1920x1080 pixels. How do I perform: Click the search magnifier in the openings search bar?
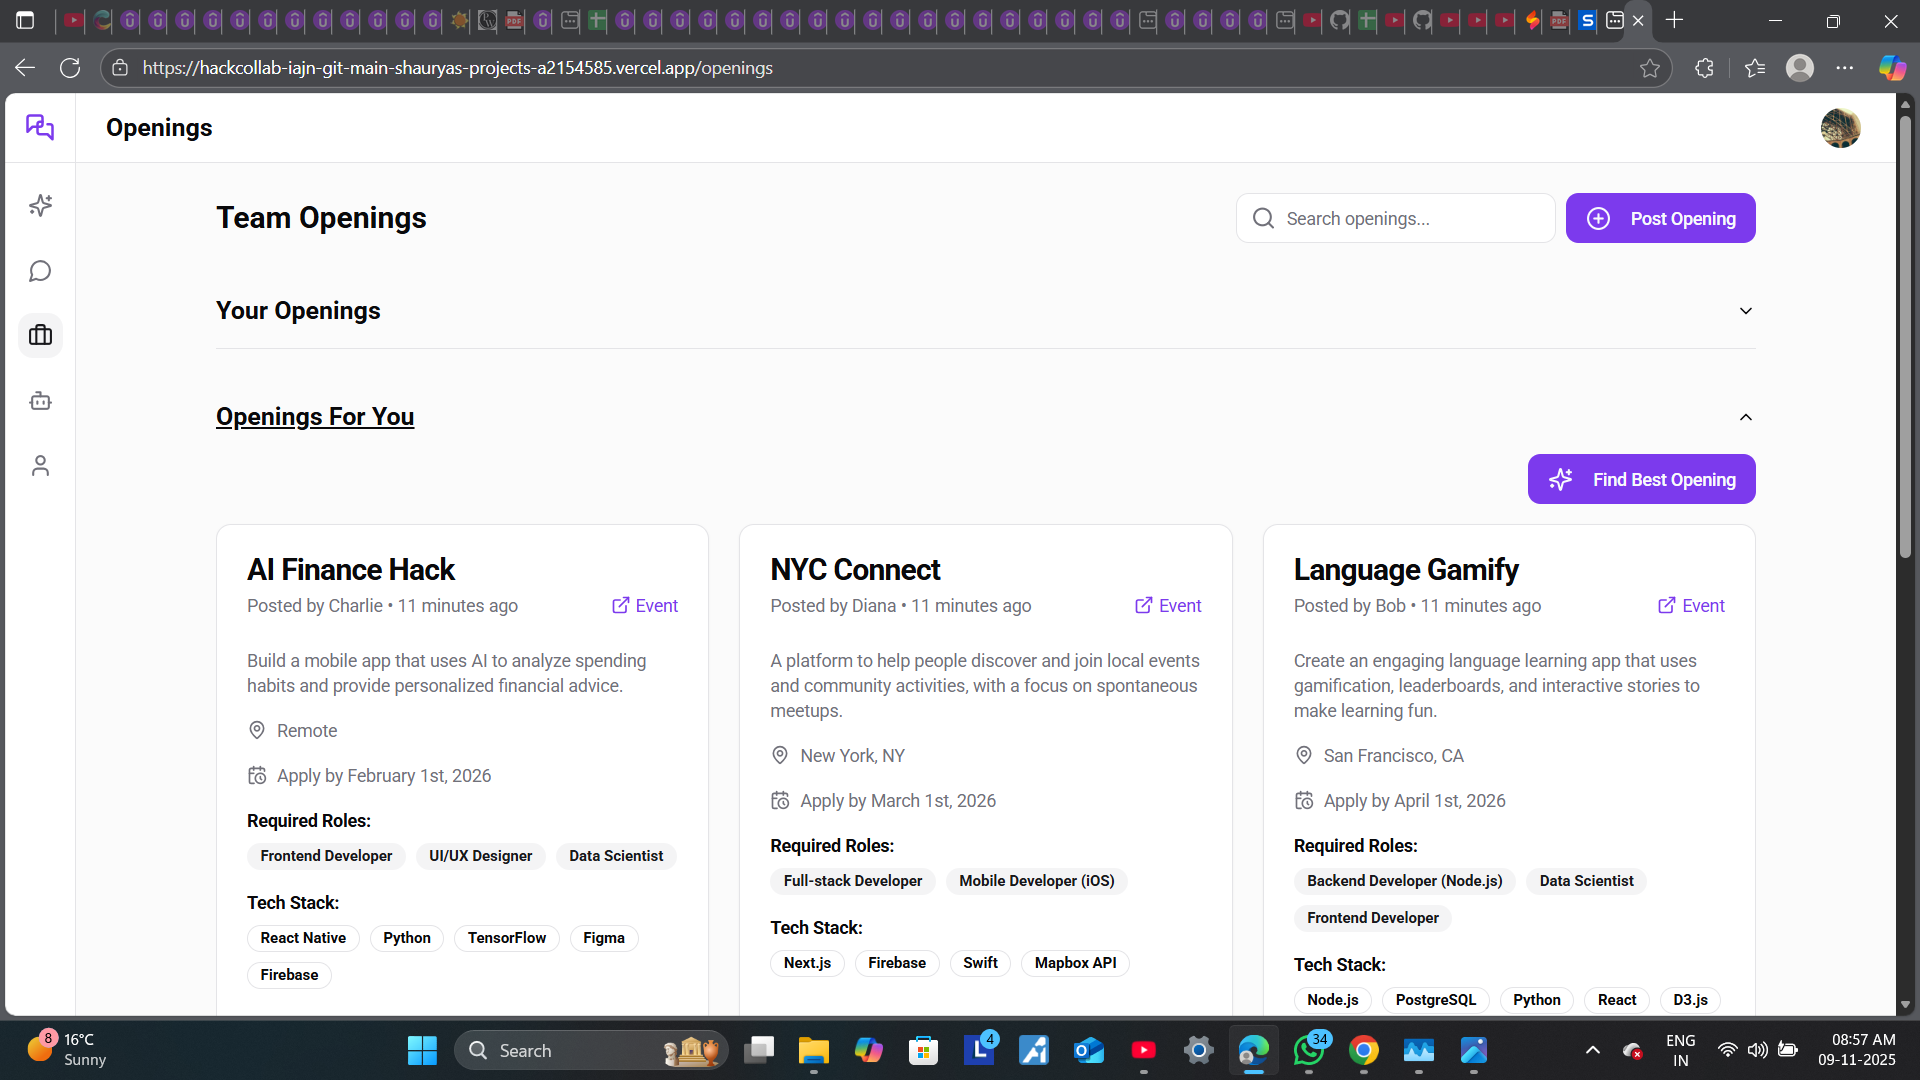coord(1263,218)
